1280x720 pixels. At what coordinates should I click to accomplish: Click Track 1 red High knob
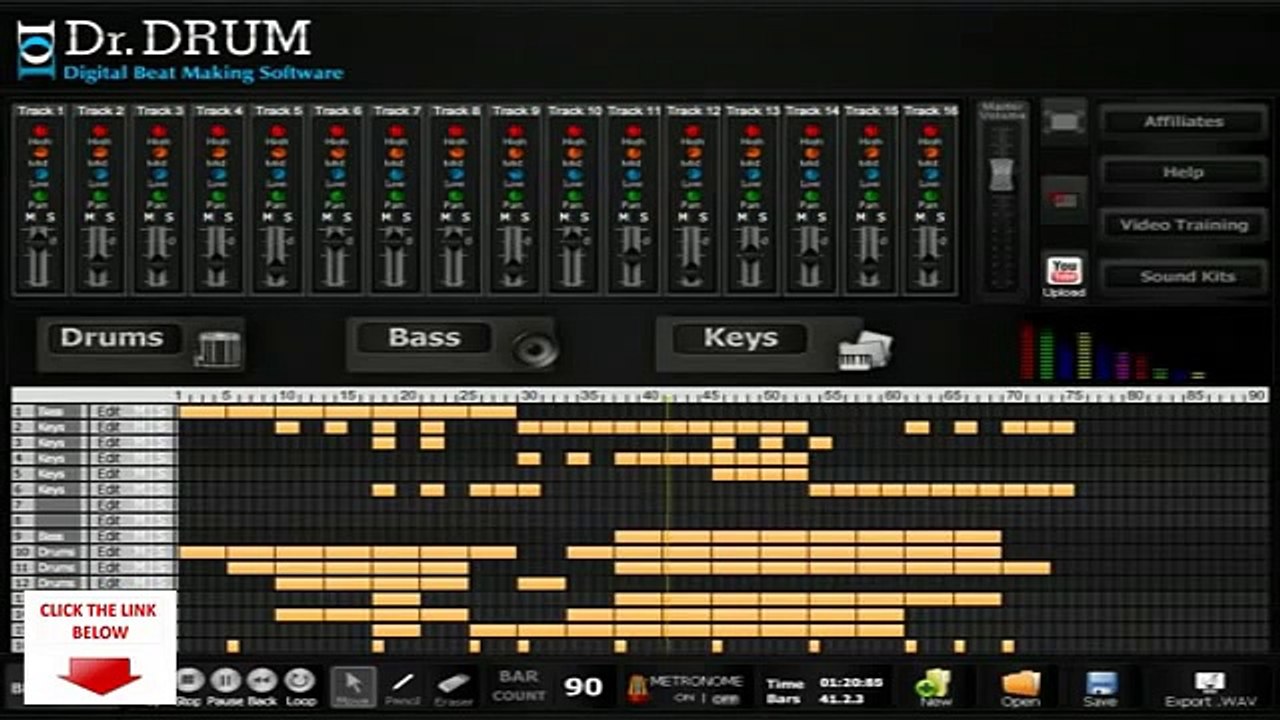[x=41, y=131]
